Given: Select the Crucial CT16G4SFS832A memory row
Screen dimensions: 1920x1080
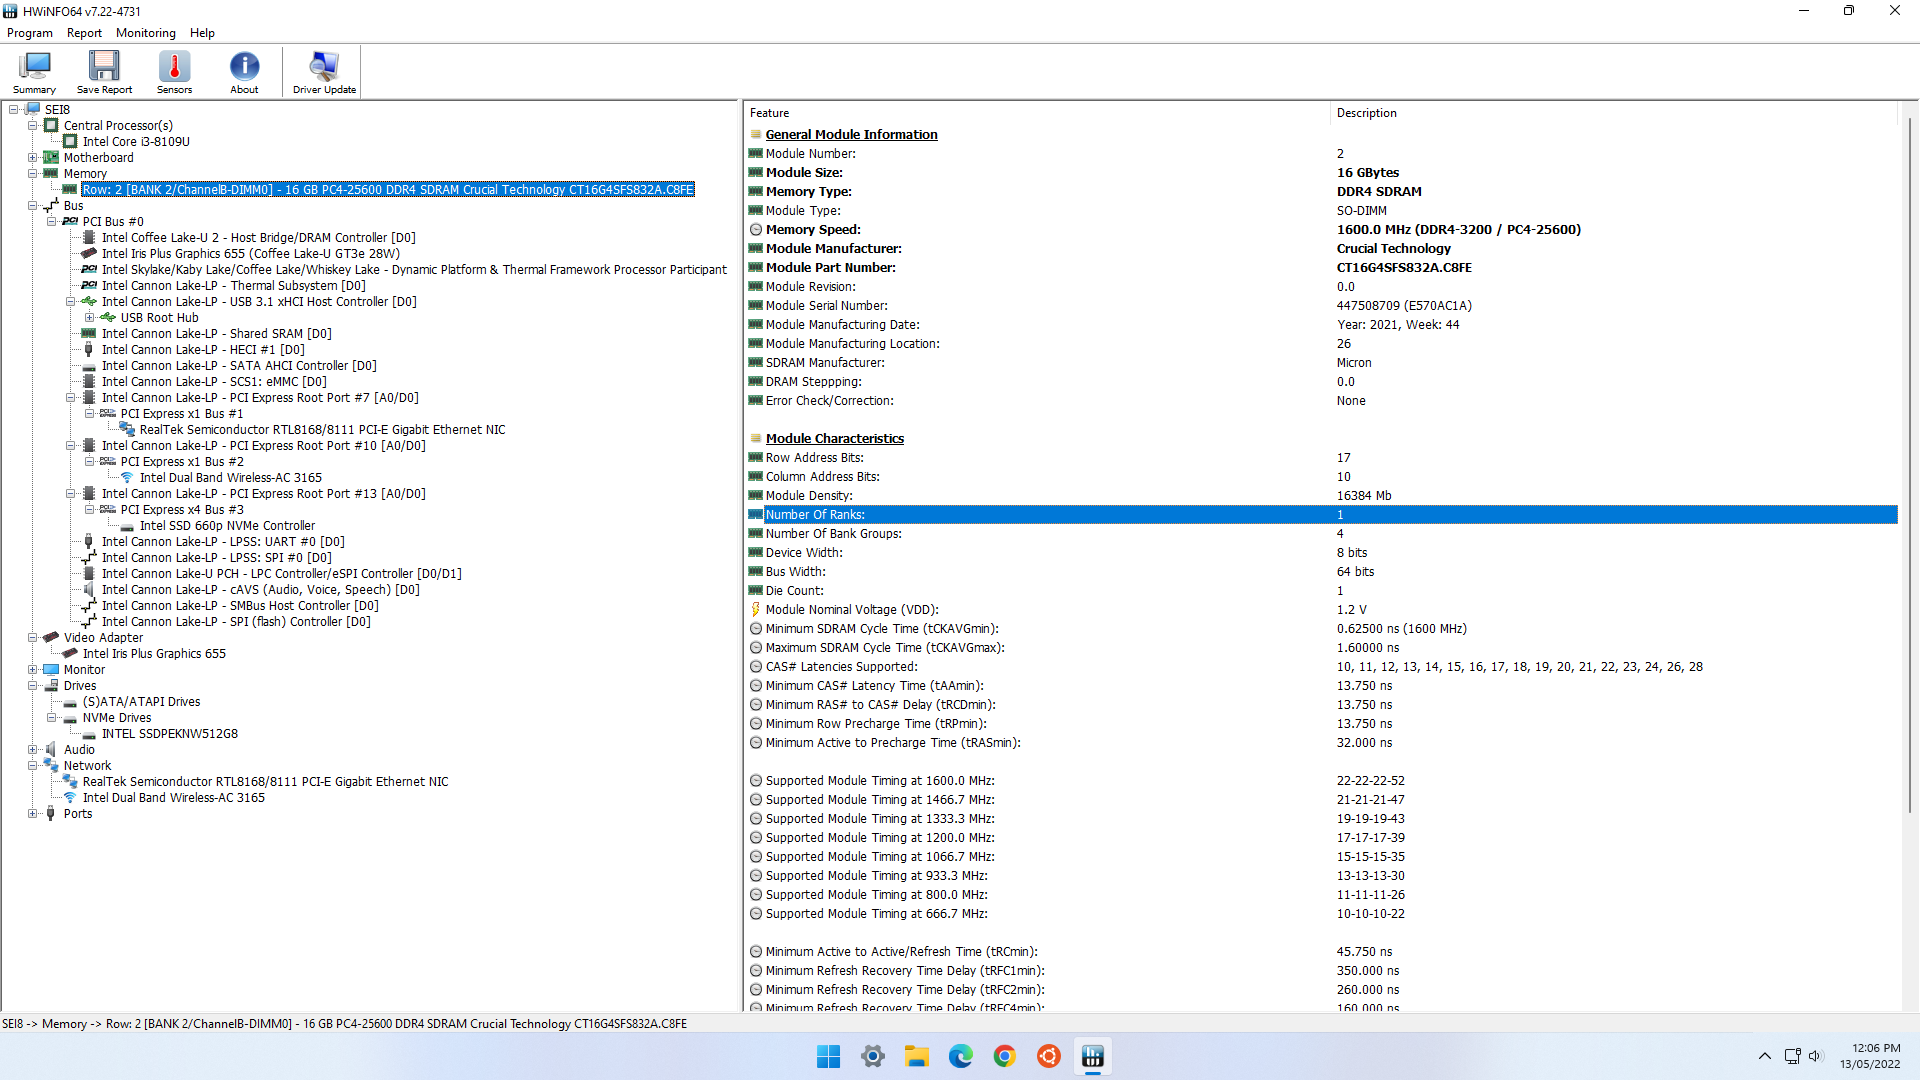Looking at the screenshot, I should tap(388, 190).
